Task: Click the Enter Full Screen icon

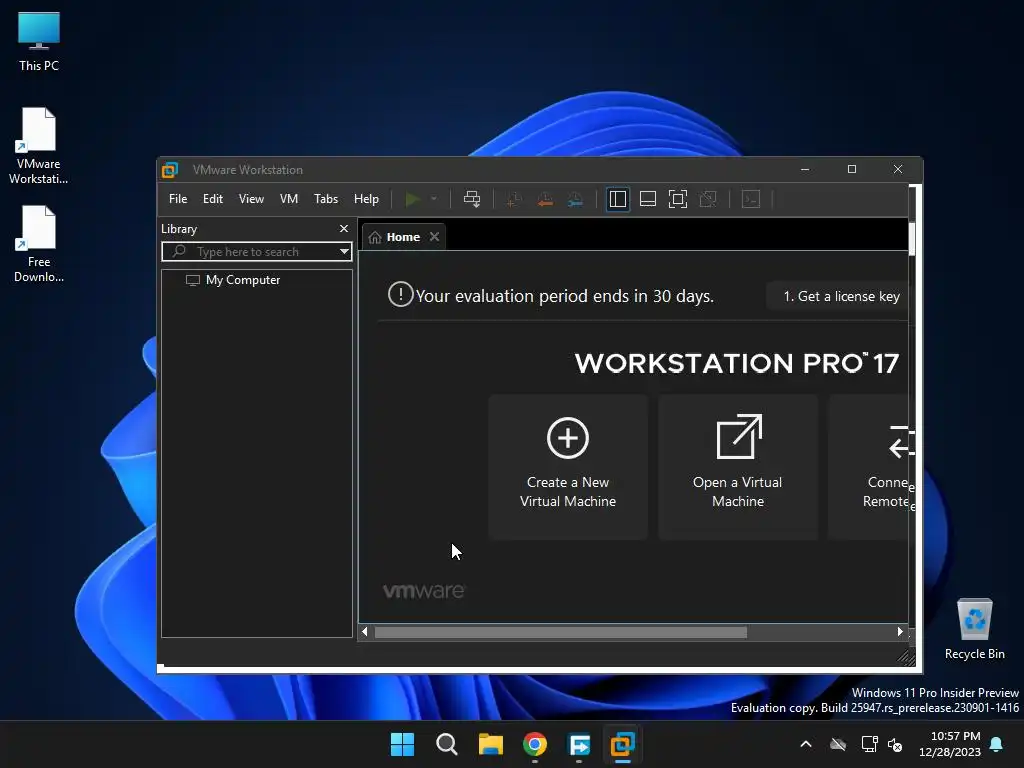Action: coord(678,199)
